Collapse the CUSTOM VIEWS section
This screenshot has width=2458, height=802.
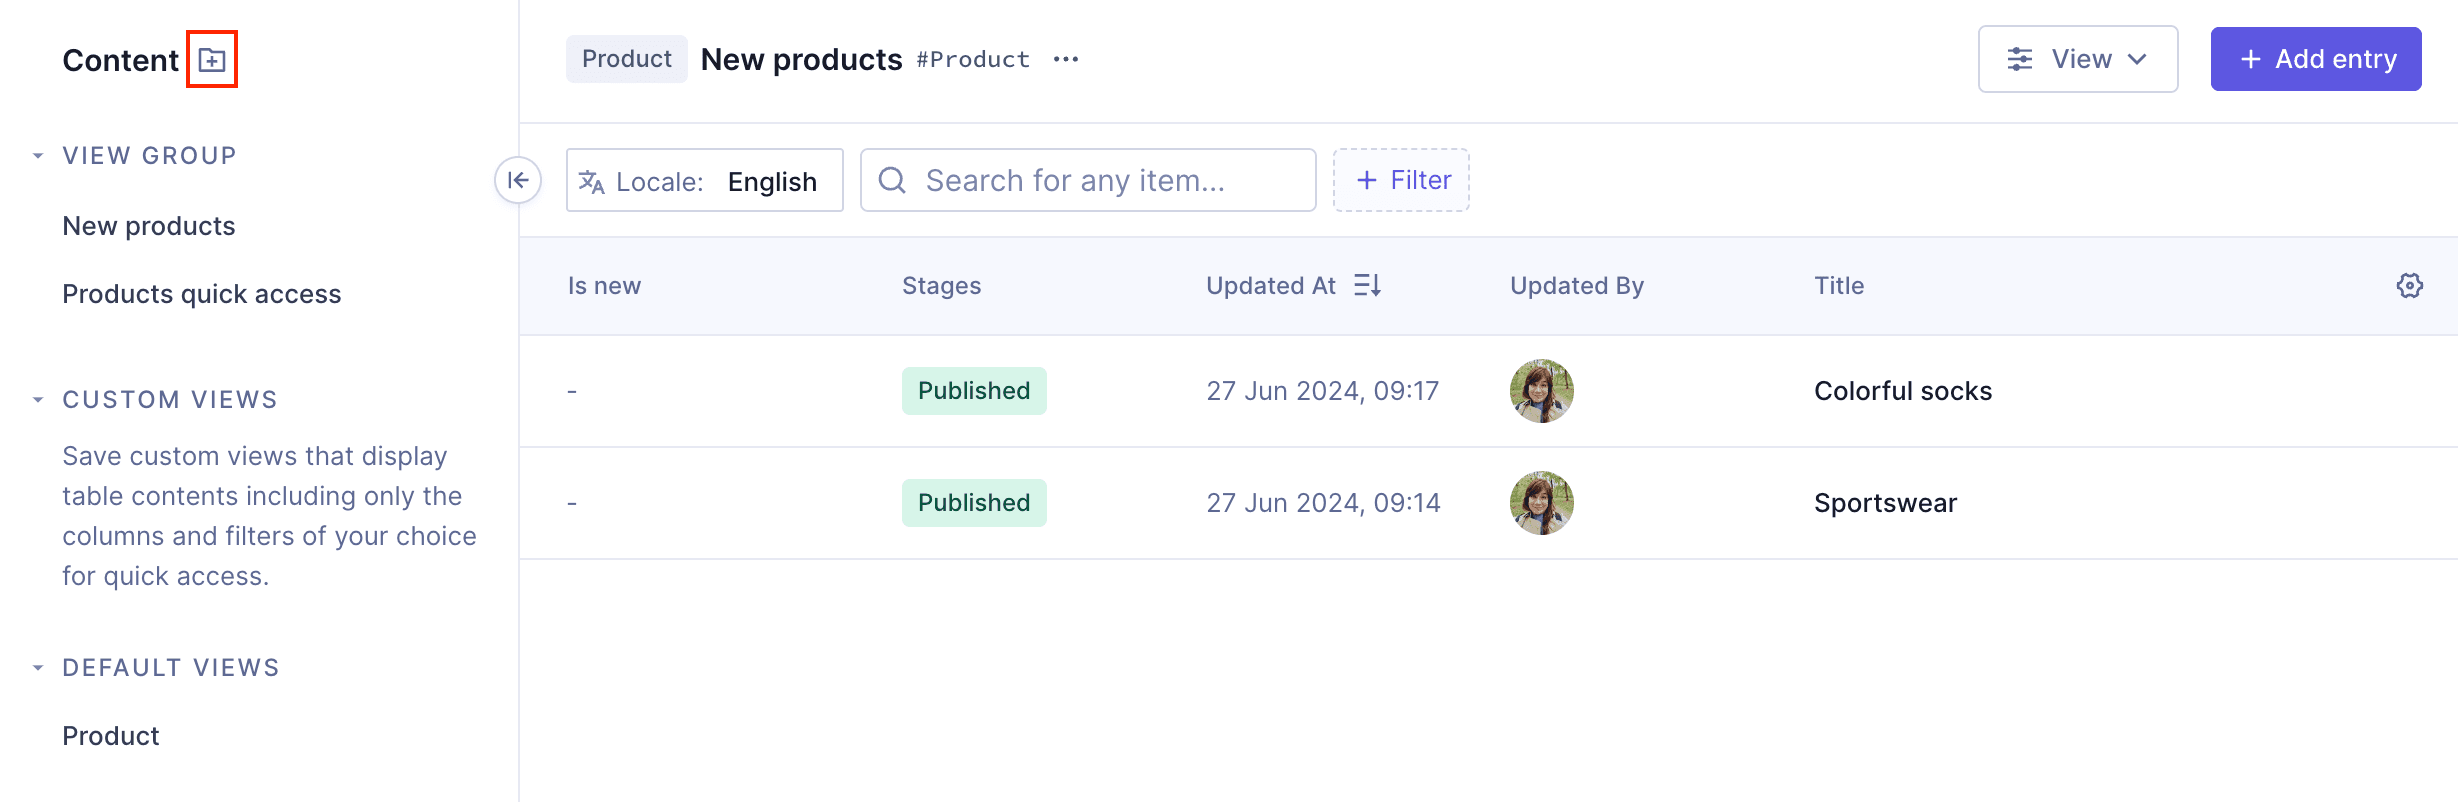click(x=37, y=398)
